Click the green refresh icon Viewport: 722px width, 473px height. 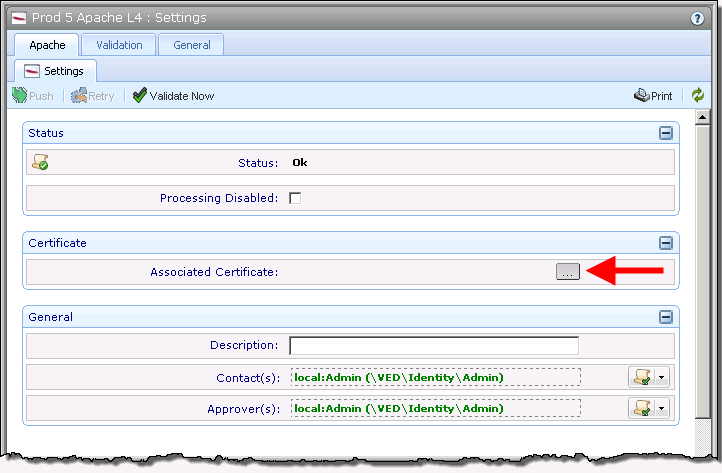(697, 96)
